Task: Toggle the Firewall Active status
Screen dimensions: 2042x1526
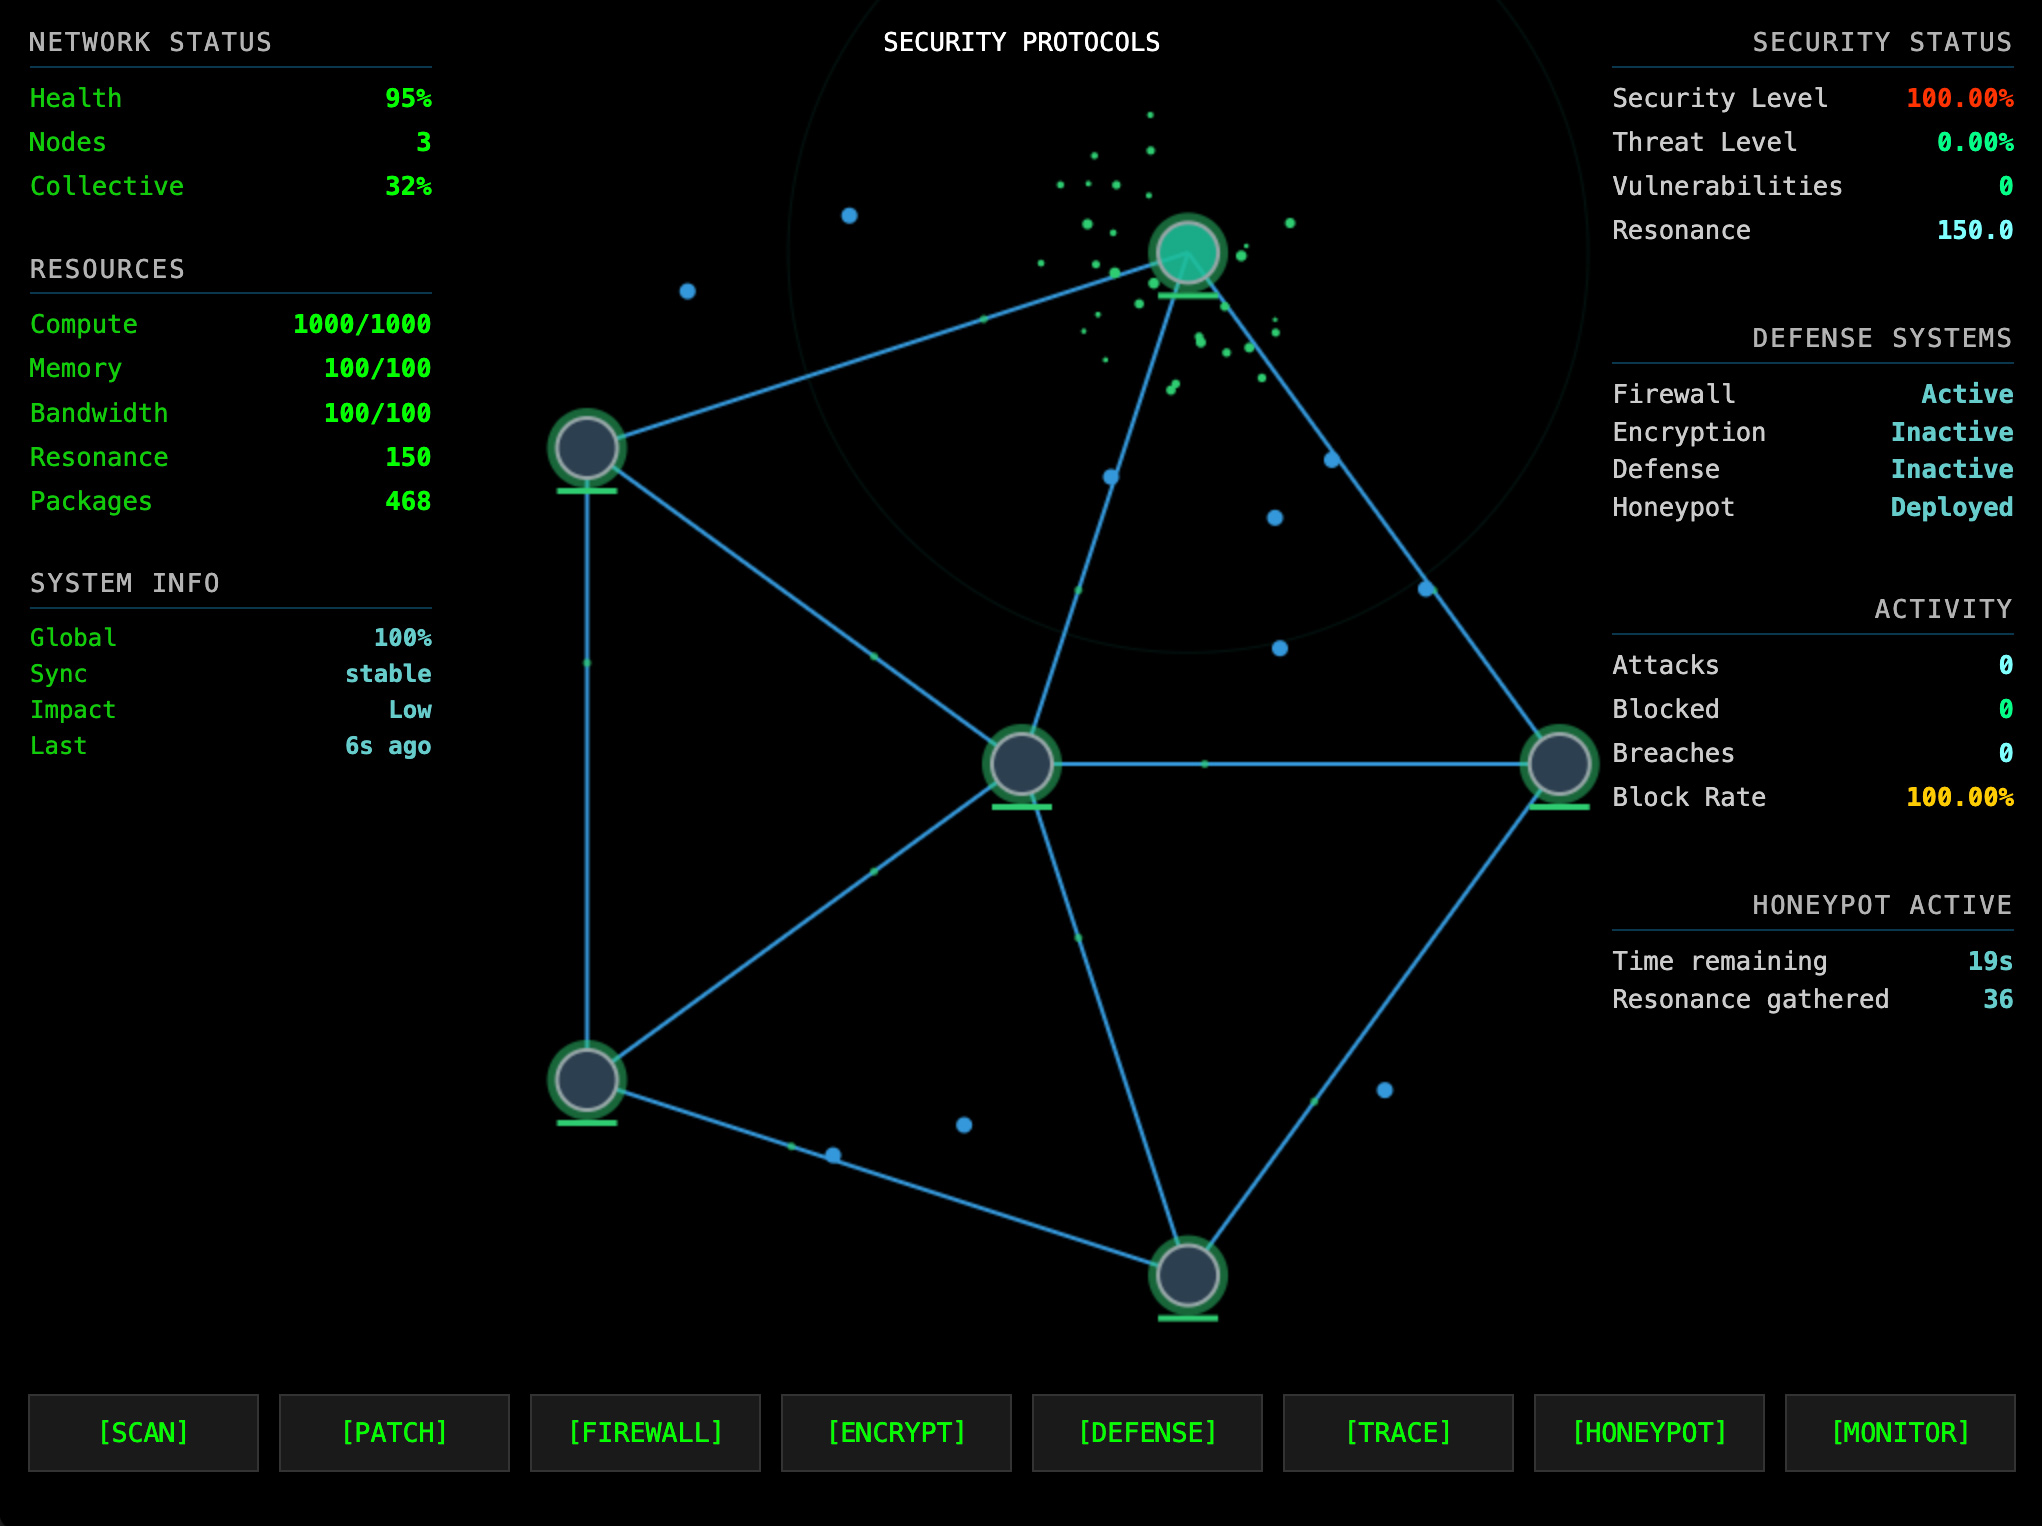Action: [x=1966, y=394]
